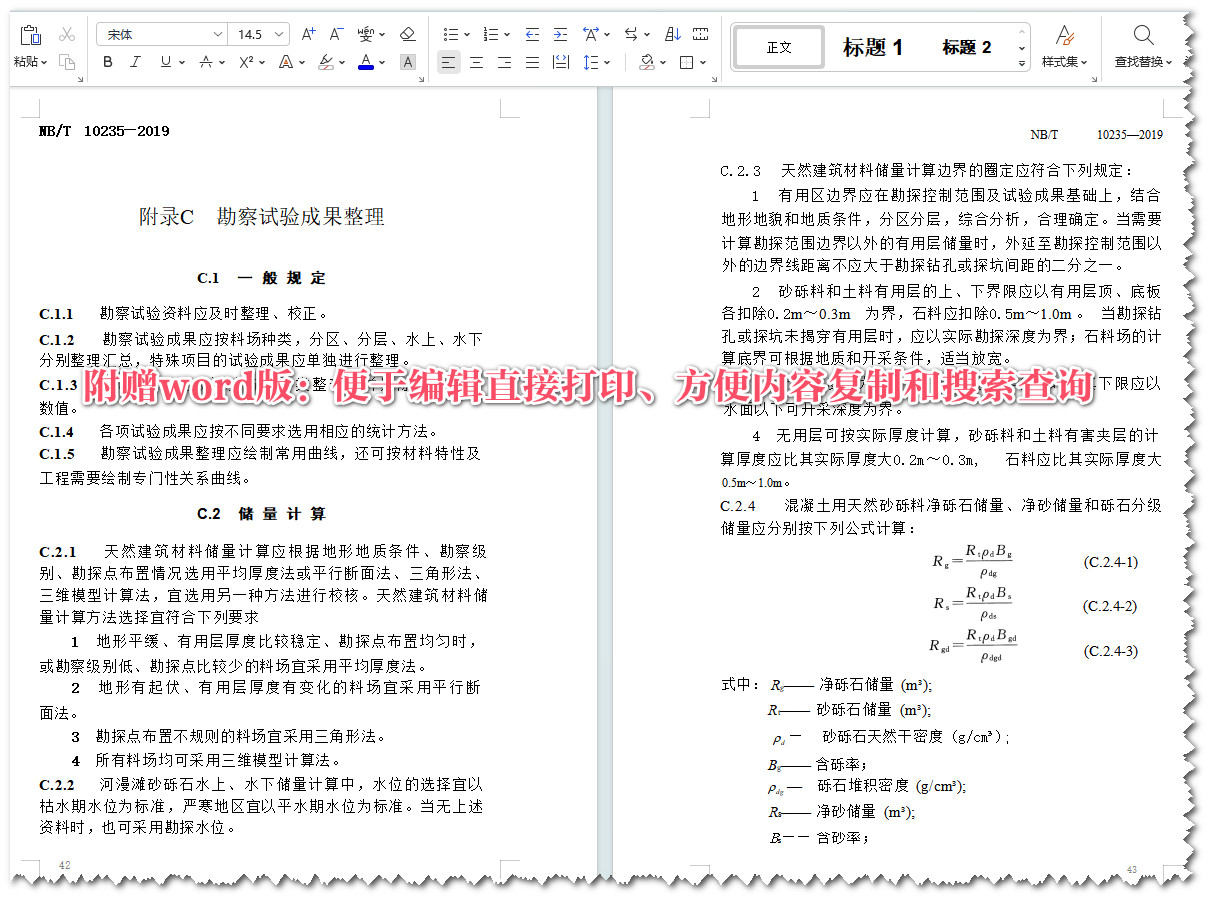Image resolution: width=1212 pixels, height=902 pixels.
Task: Click the Decrease Indent icon
Action: [533, 33]
